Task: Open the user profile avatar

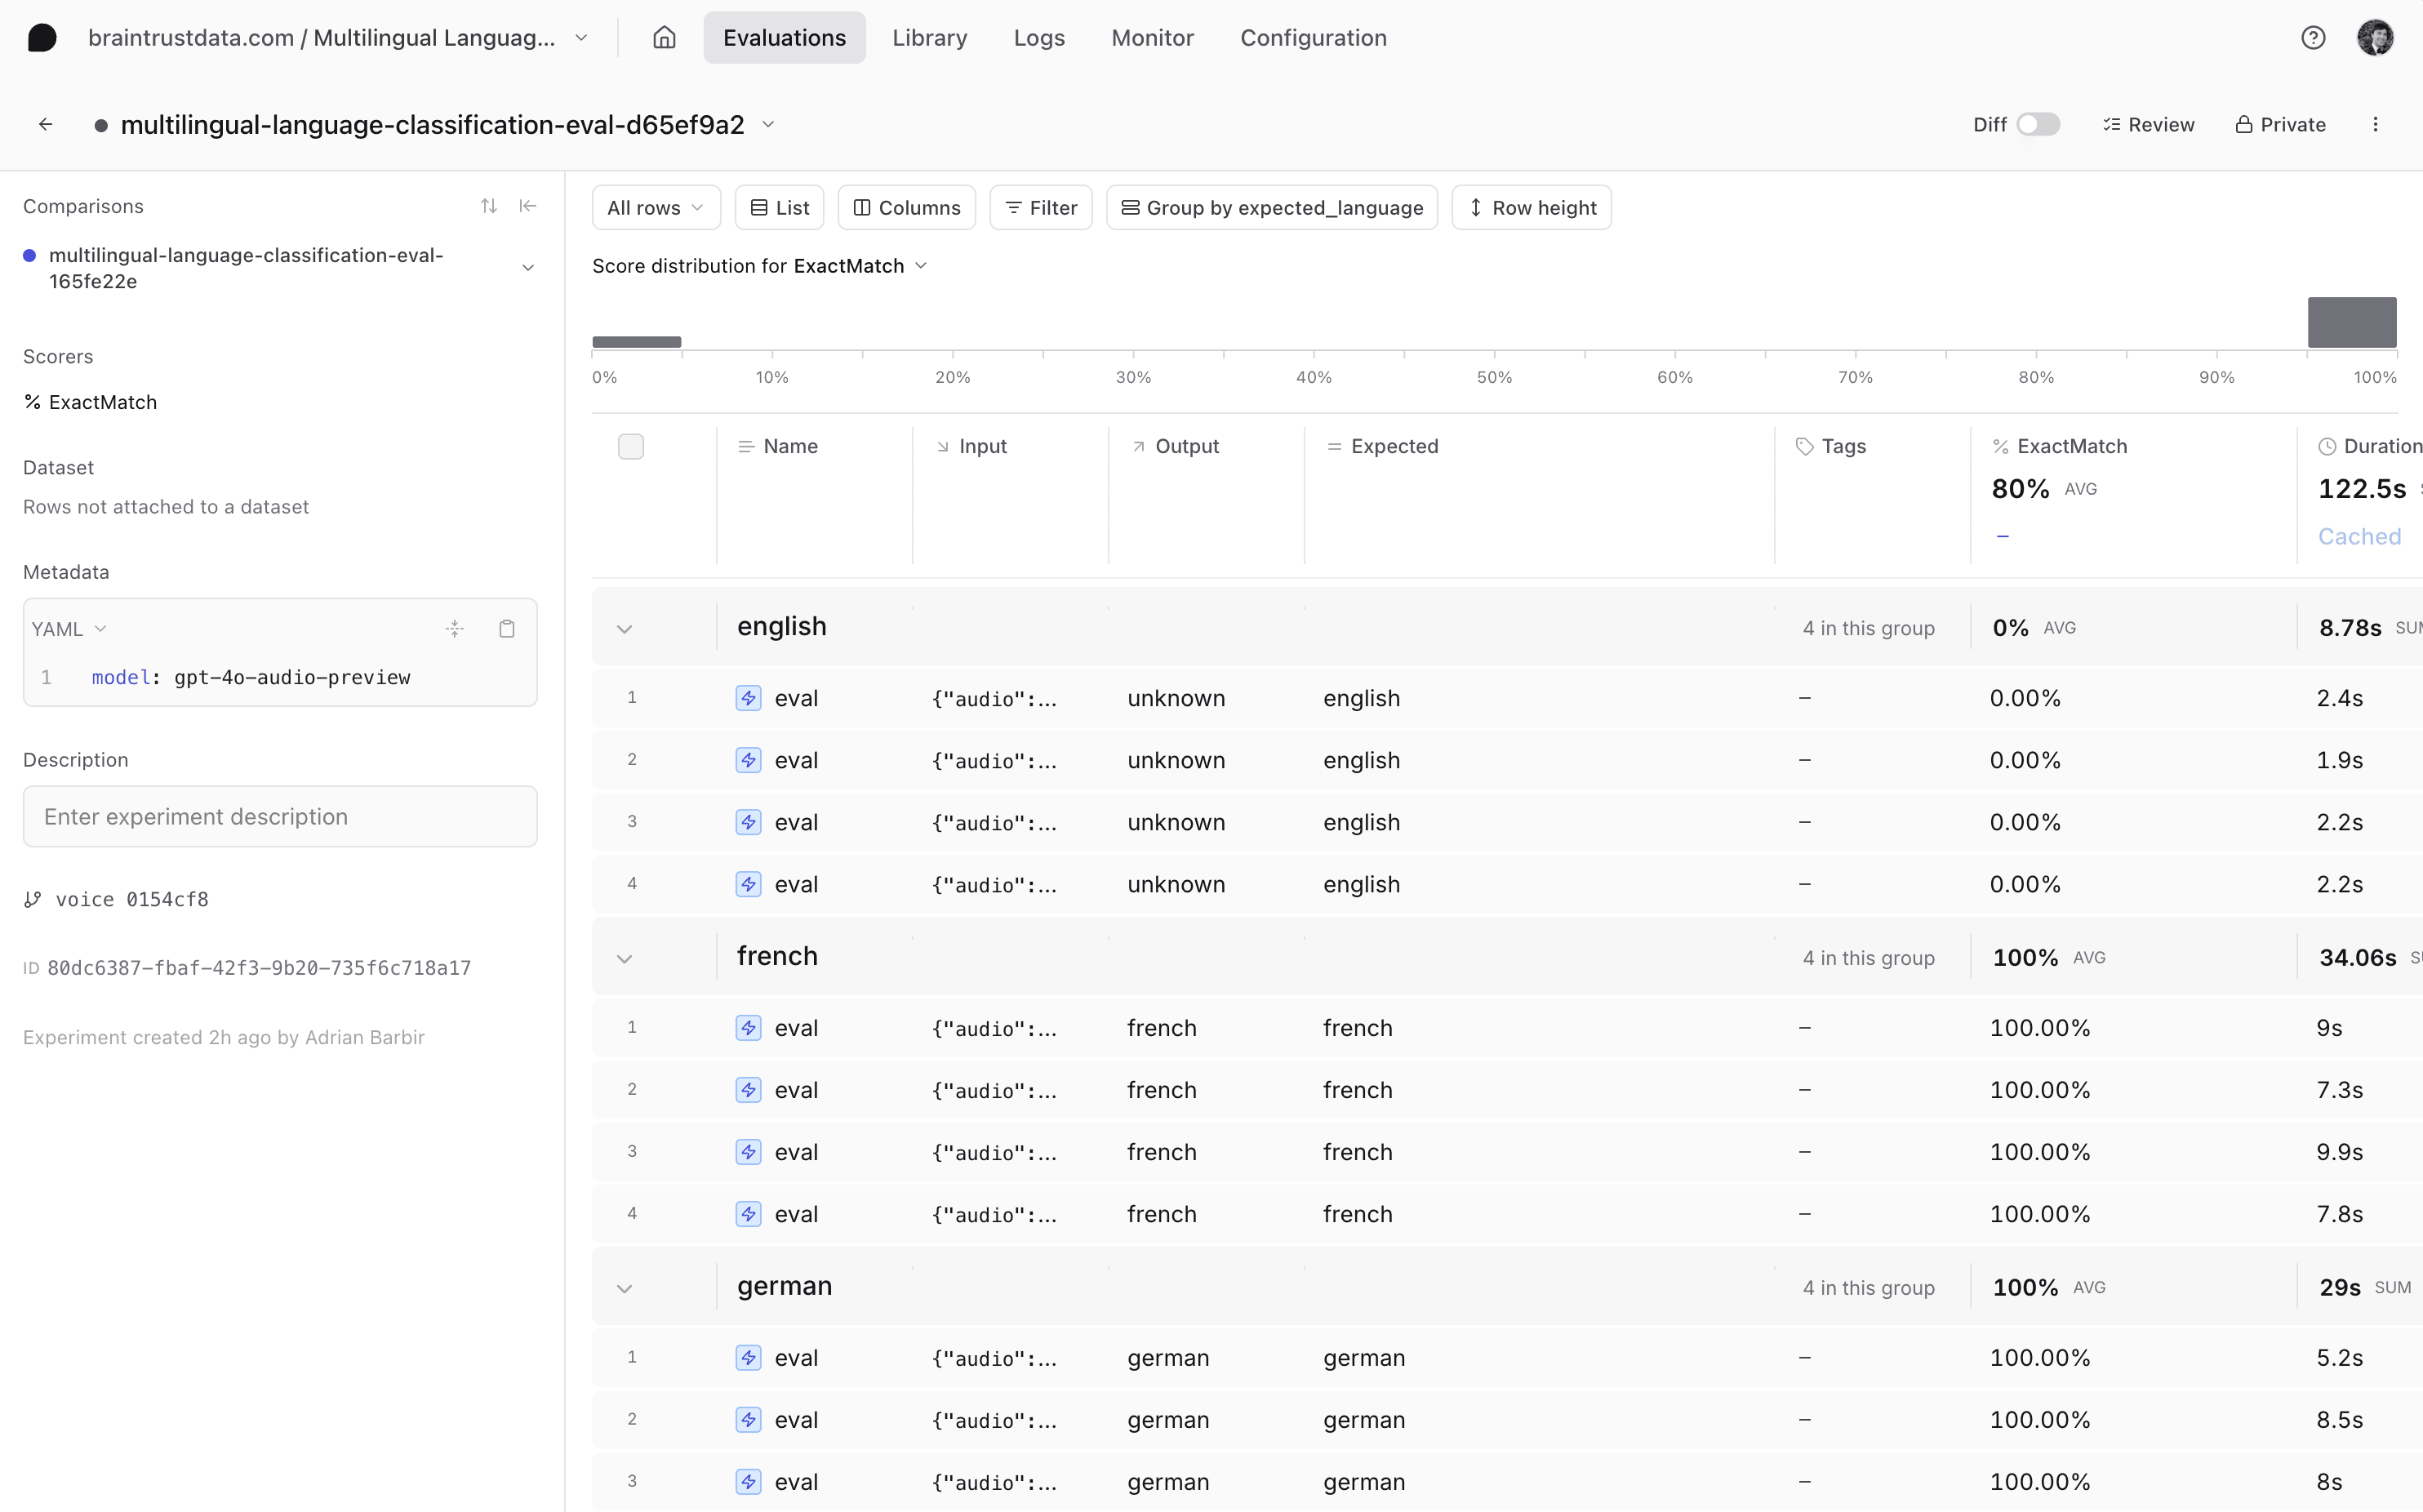Action: click(2376, 37)
